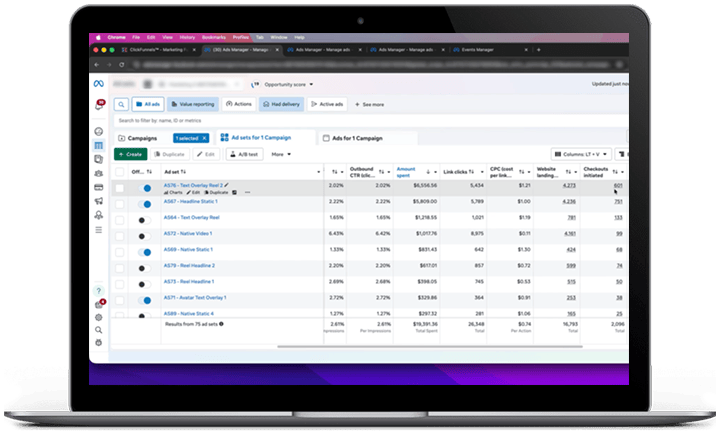720x433 pixels.
Task: Expand the More dropdown in toolbar
Action: coord(279,154)
